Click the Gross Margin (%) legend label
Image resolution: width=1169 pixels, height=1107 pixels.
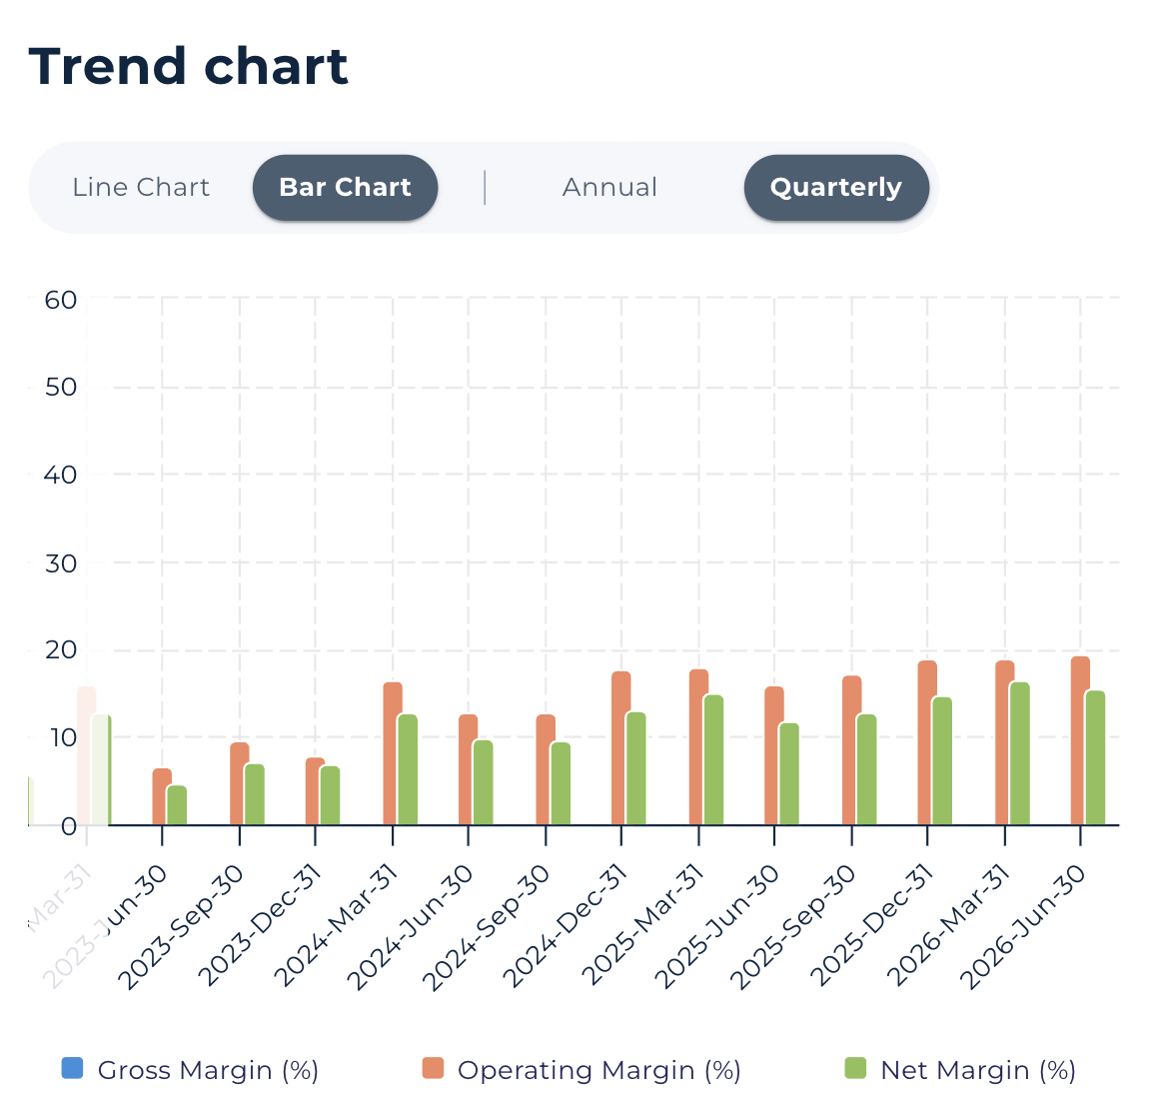208,1070
